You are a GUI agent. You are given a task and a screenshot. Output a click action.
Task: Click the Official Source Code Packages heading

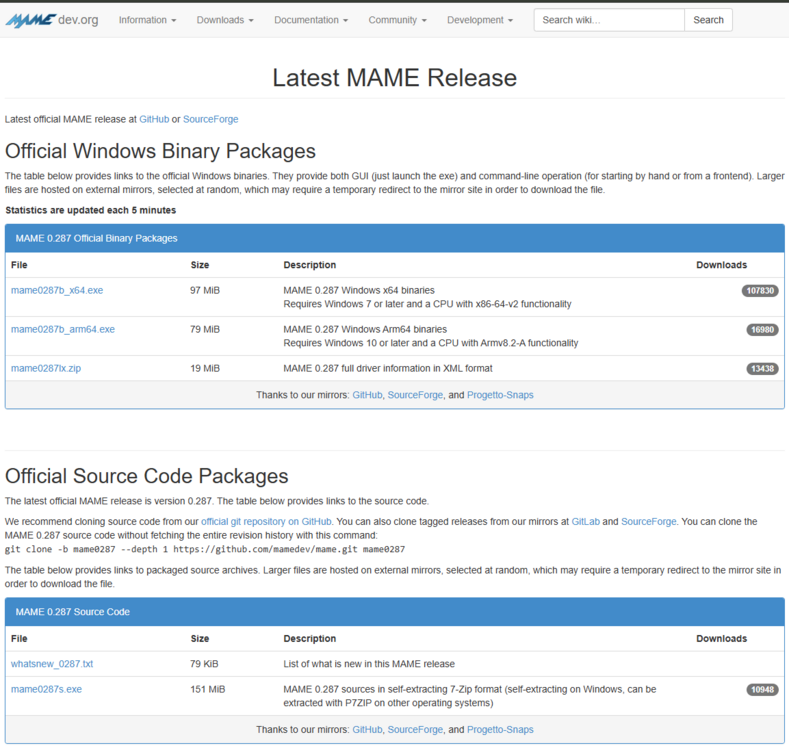[x=146, y=476]
